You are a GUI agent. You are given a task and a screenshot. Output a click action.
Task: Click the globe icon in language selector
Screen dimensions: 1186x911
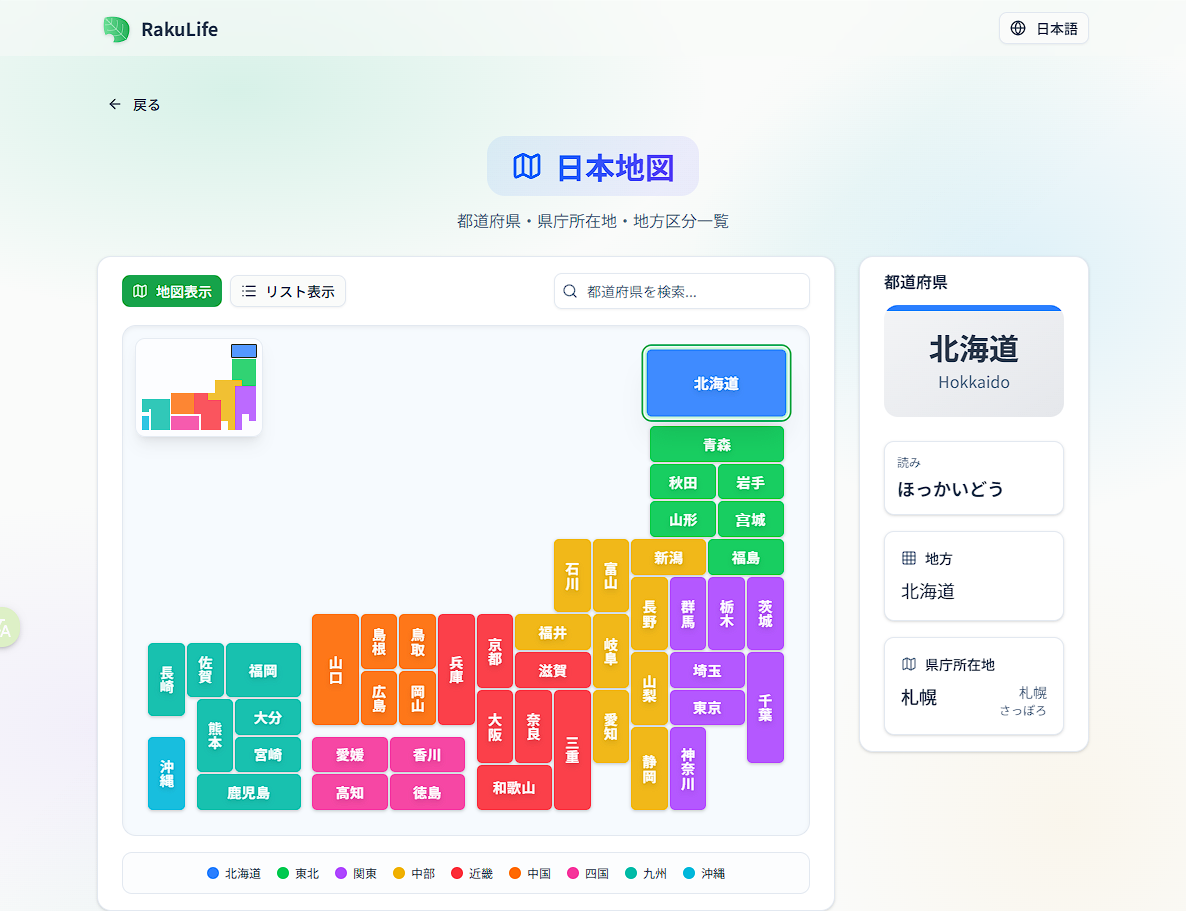tap(1018, 28)
